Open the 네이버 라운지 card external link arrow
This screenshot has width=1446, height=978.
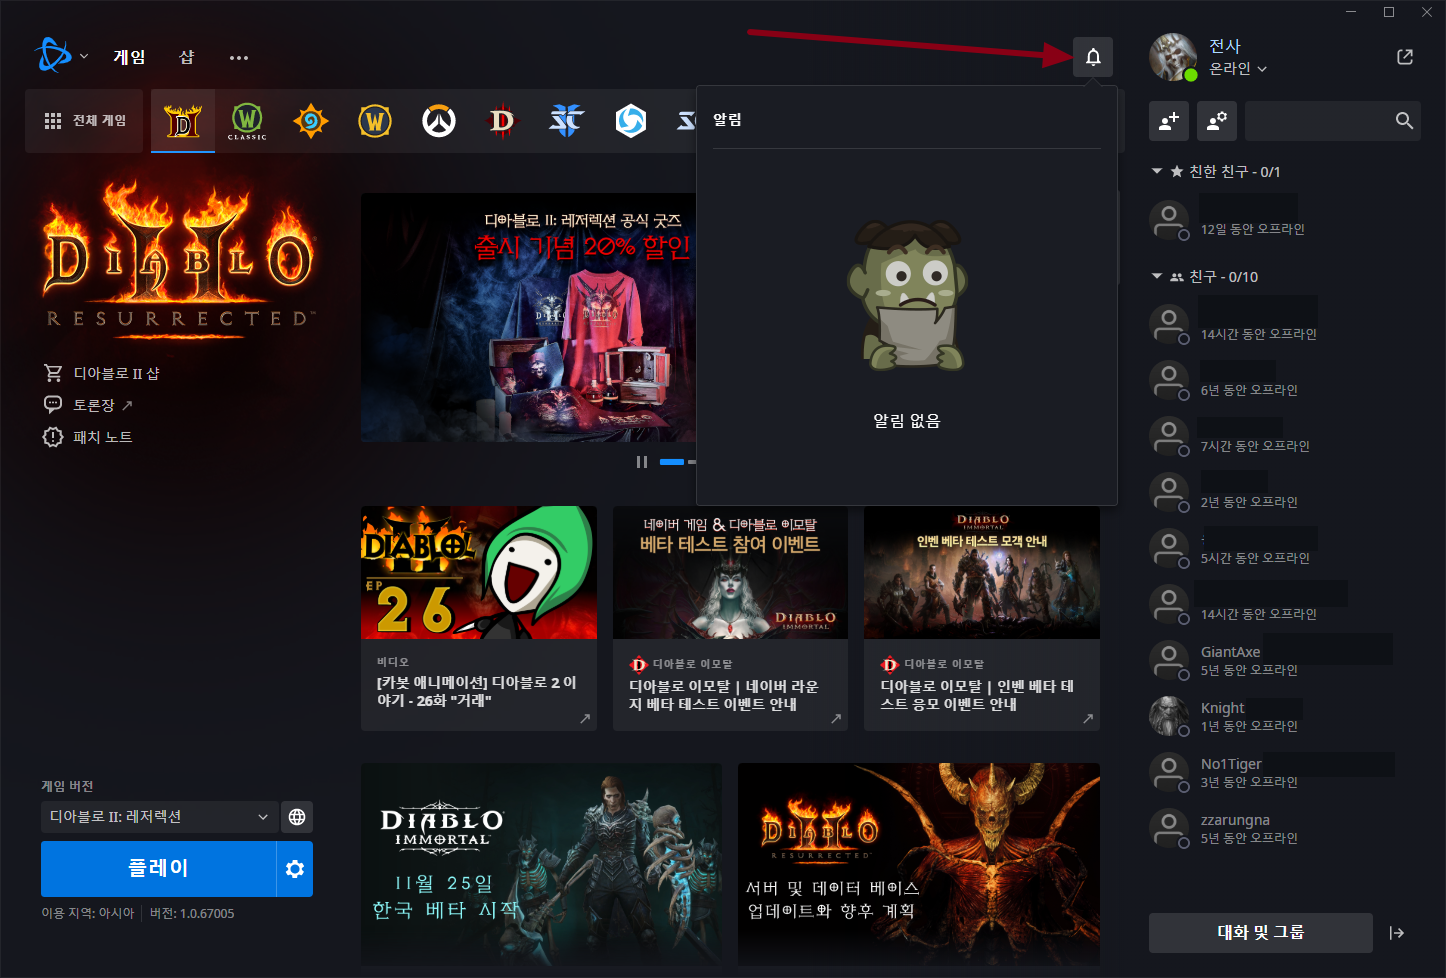point(836,718)
